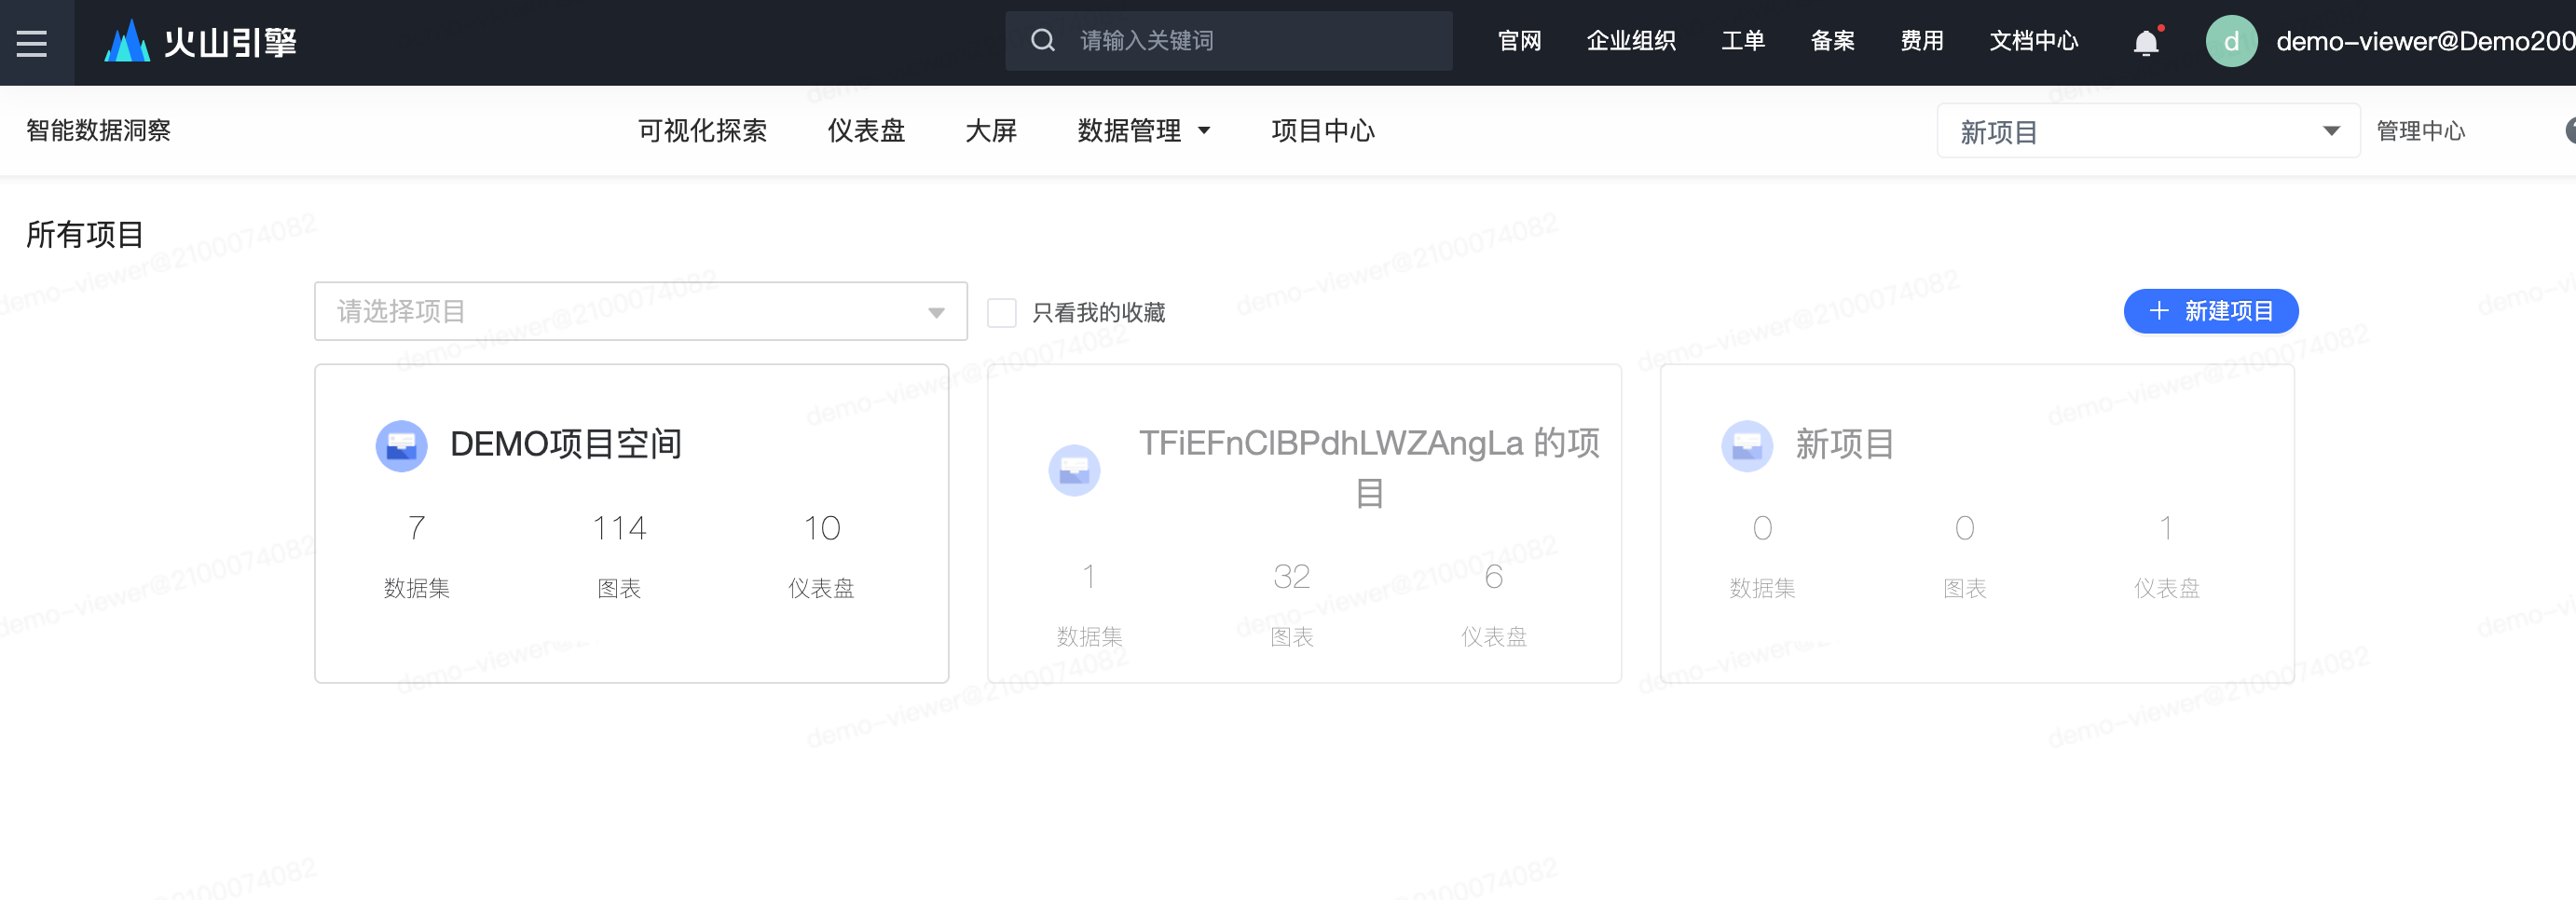Viewport: 2576px width, 900px height.
Task: Enable the 只看我的收藏 checkbox
Action: click(x=1001, y=313)
